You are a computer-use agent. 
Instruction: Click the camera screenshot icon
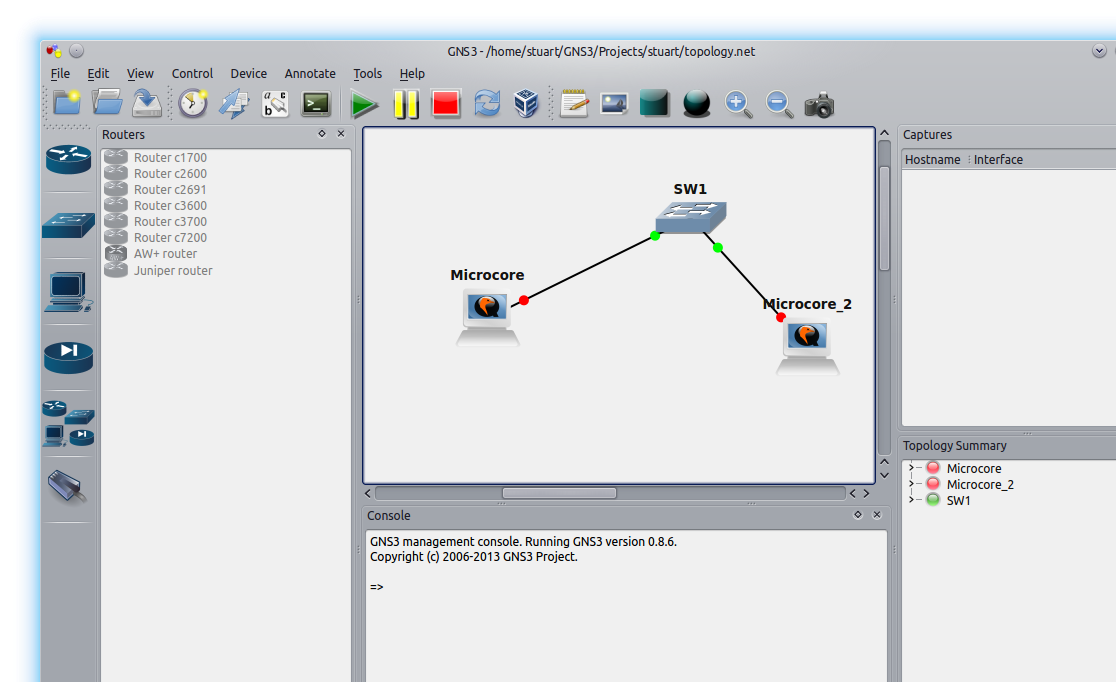point(819,104)
